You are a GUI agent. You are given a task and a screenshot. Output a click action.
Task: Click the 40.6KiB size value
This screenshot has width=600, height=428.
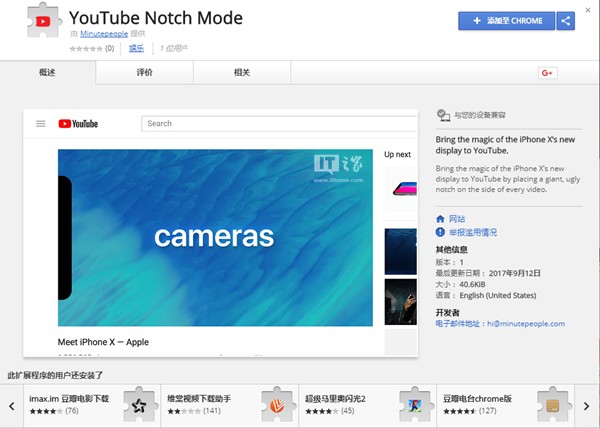point(472,284)
